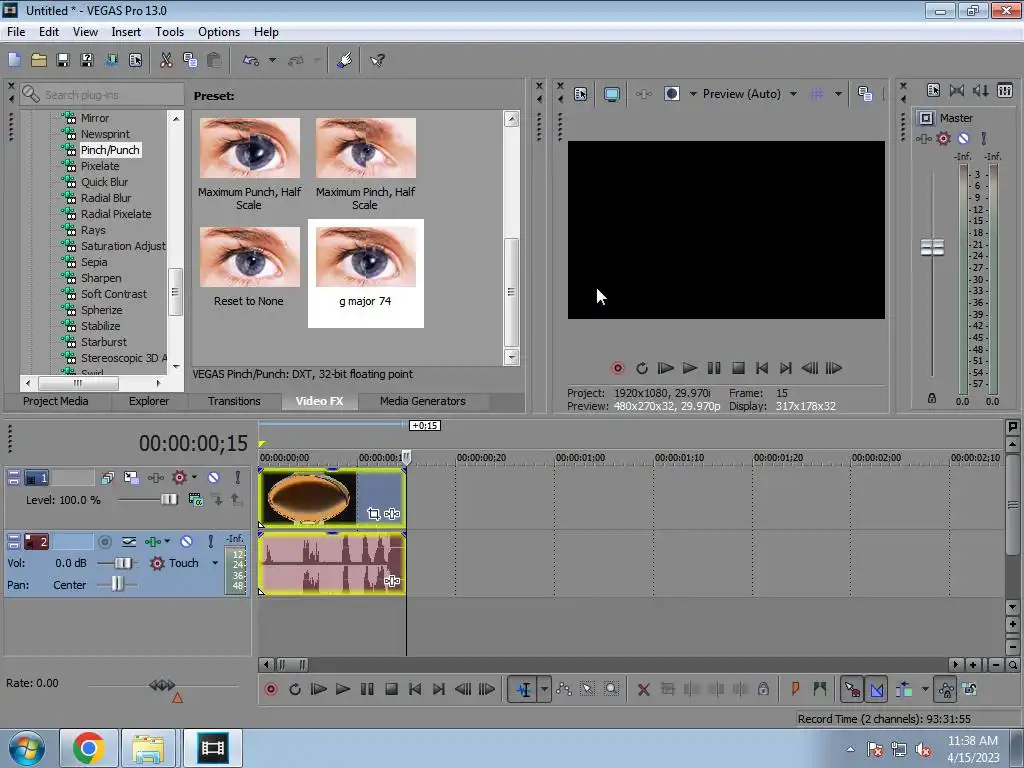Open the Master Bus FX gear icon
1024x768 pixels.
tap(943, 138)
